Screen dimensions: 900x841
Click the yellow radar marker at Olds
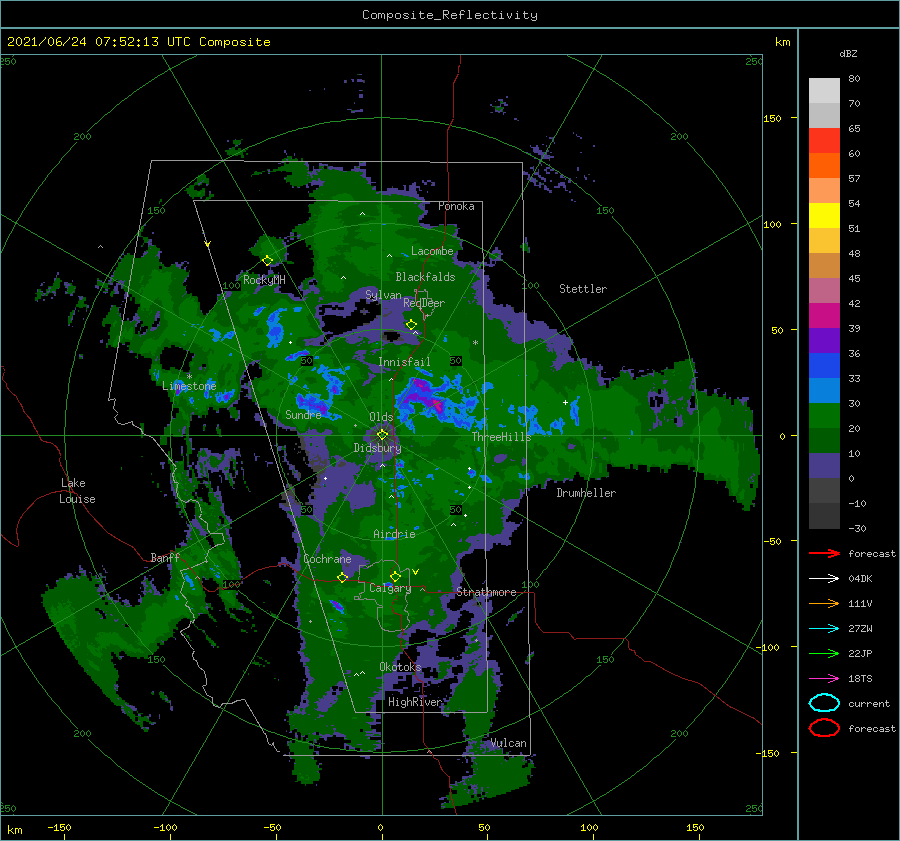click(x=382, y=435)
